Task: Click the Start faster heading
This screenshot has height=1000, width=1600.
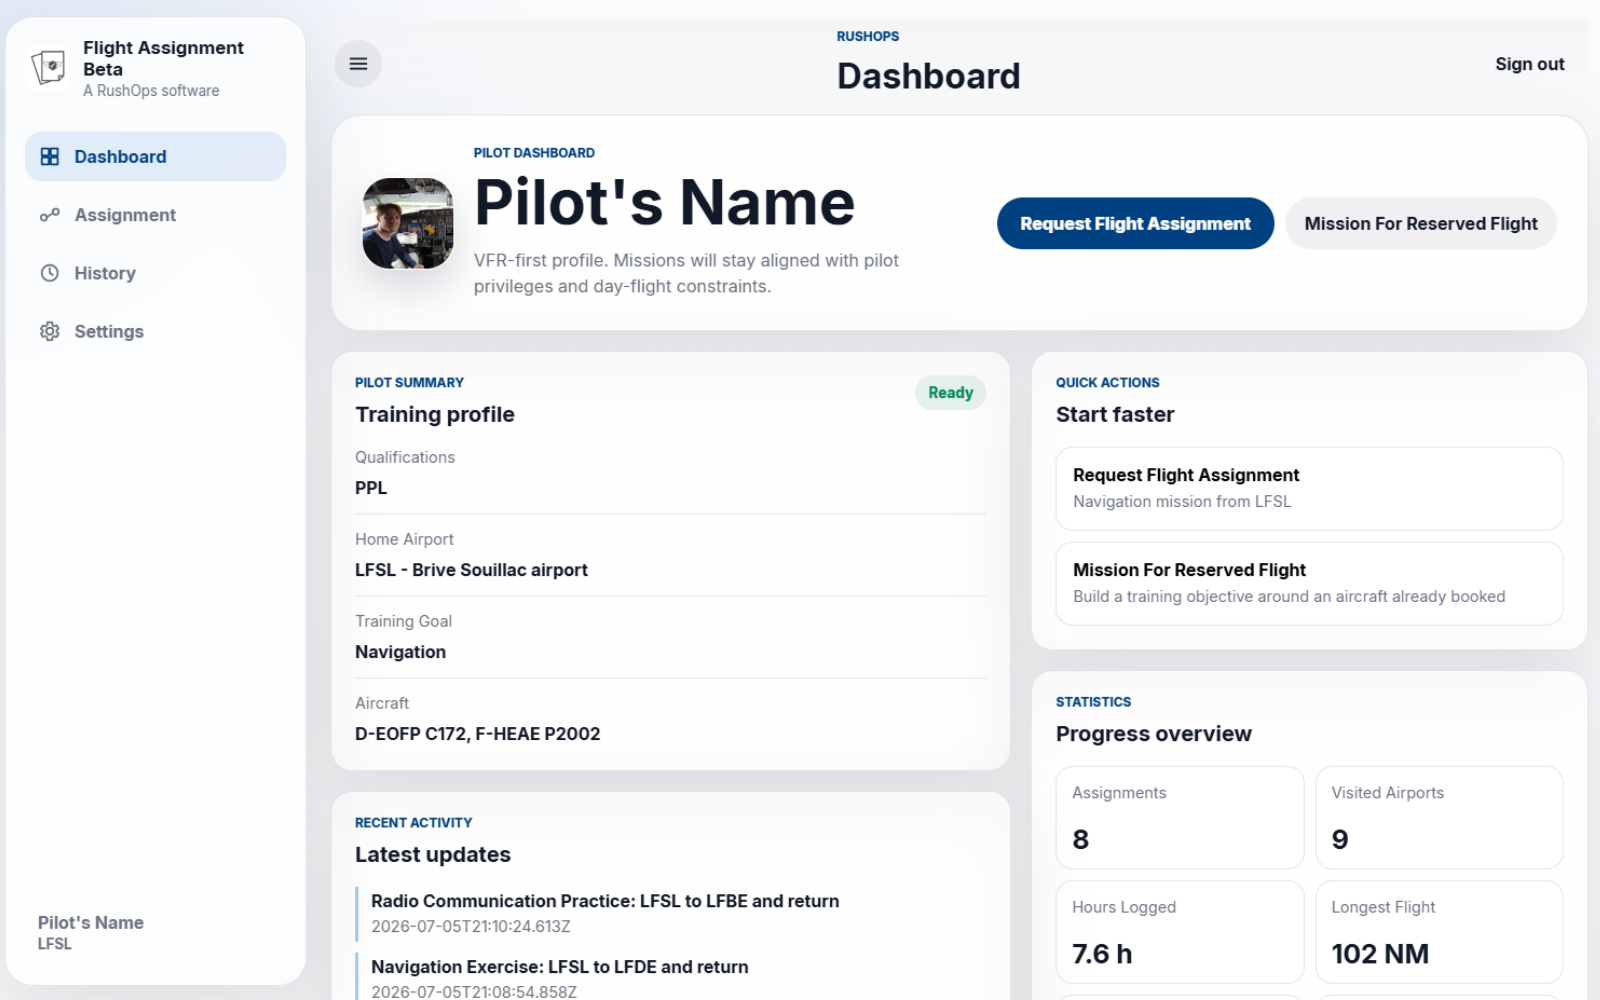Action: click(x=1115, y=414)
